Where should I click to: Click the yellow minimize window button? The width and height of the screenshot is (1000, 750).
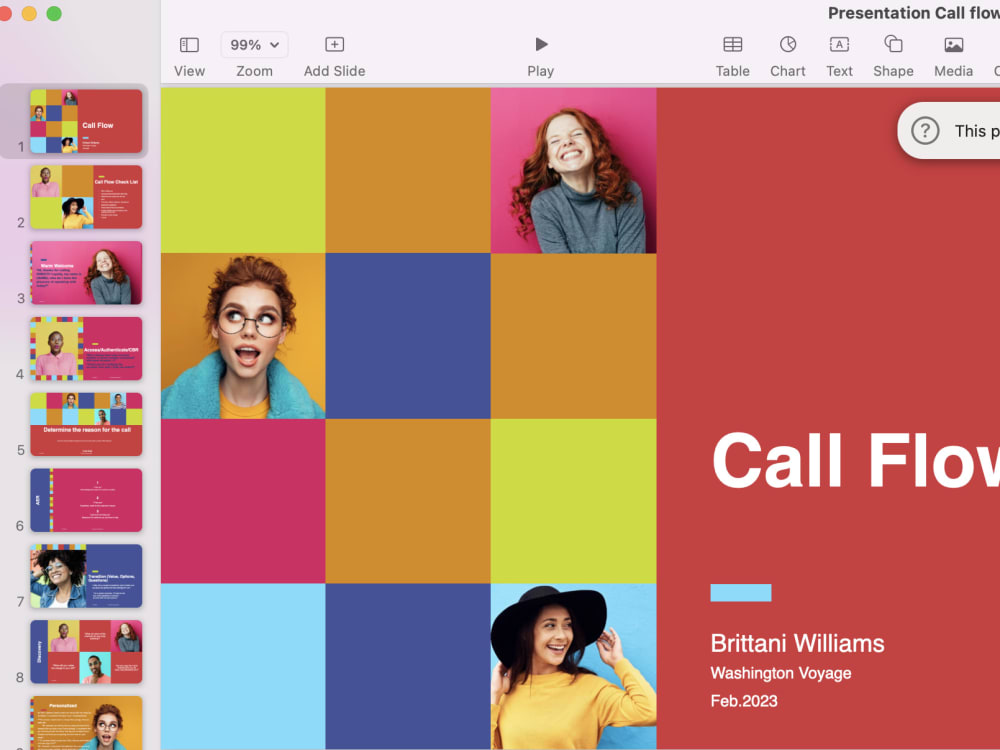coord(29,13)
